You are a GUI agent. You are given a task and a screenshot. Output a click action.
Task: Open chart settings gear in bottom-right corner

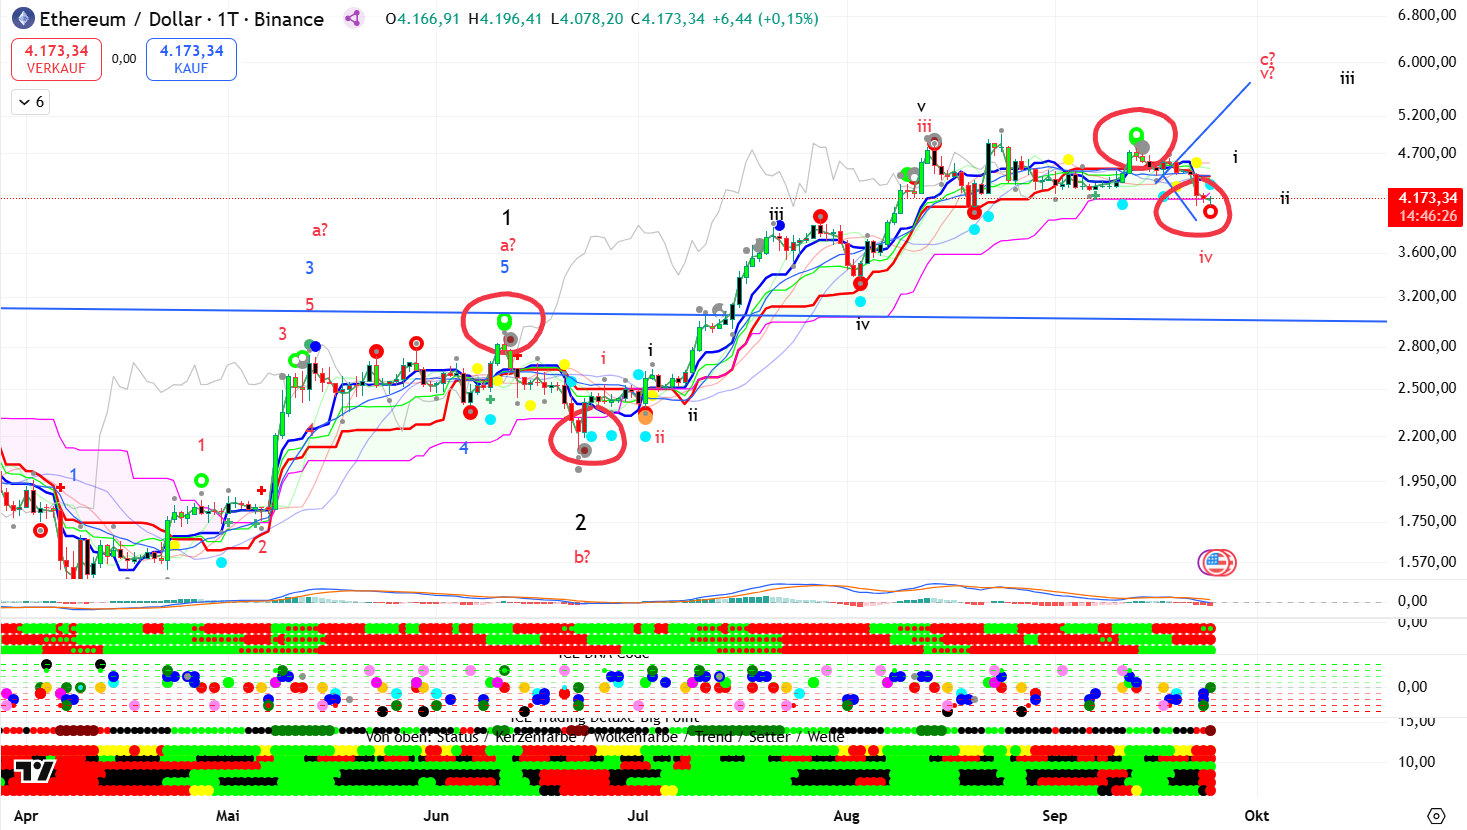click(1436, 815)
